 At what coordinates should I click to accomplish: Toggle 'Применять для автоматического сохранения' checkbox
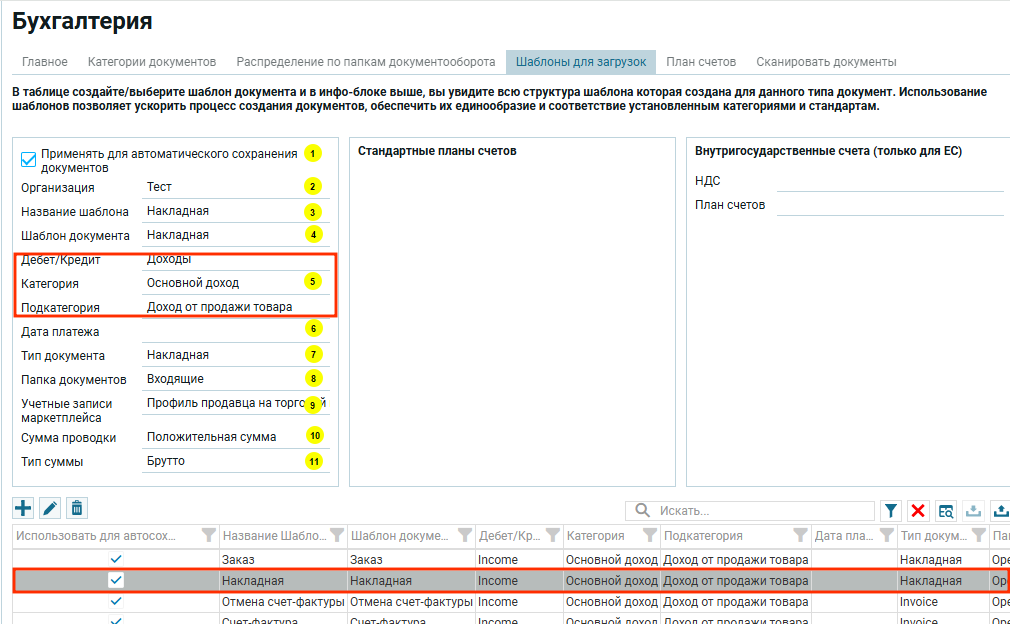click(29, 160)
